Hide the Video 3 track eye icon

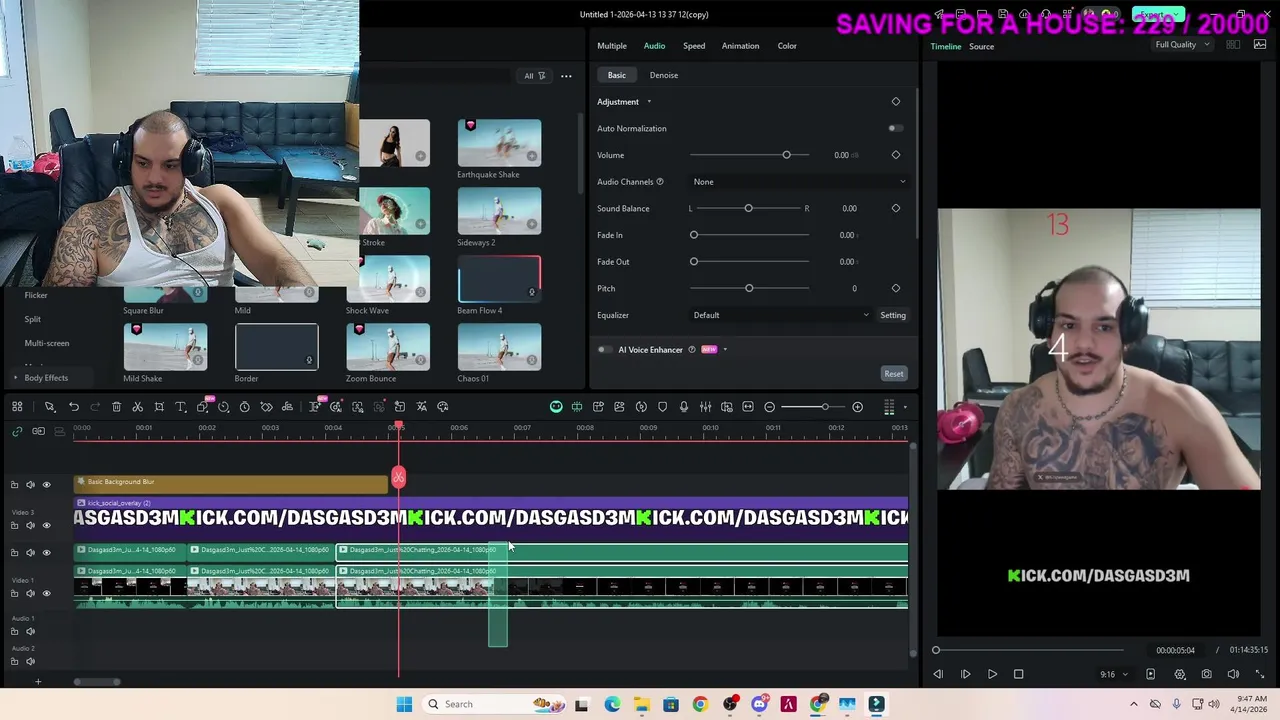tap(46, 525)
